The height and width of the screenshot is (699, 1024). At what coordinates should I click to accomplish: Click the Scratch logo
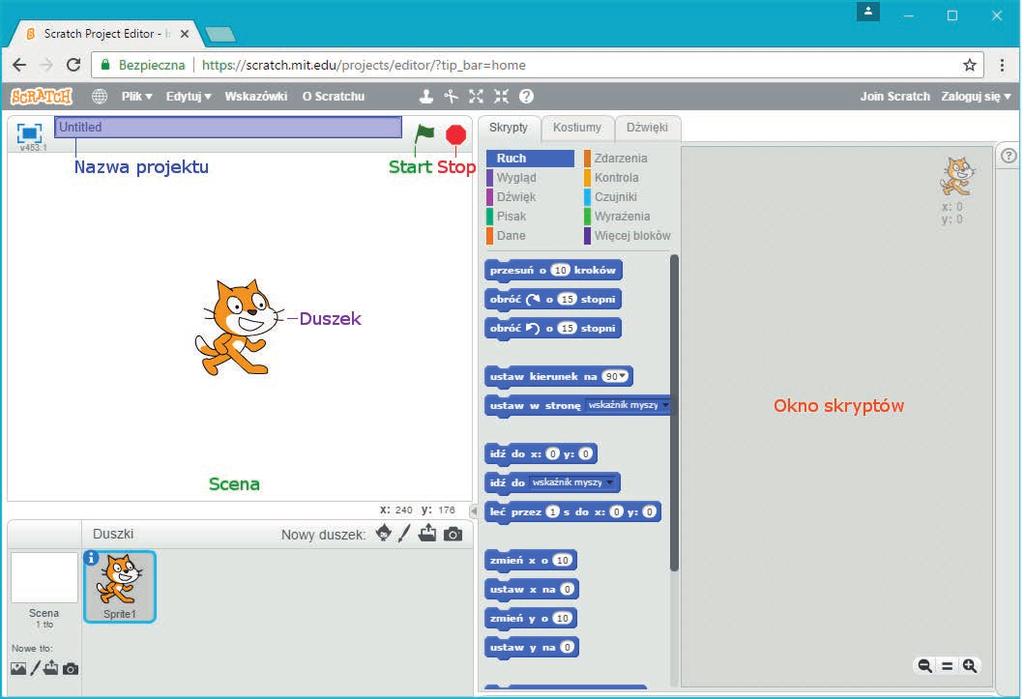pyautogui.click(x=42, y=96)
